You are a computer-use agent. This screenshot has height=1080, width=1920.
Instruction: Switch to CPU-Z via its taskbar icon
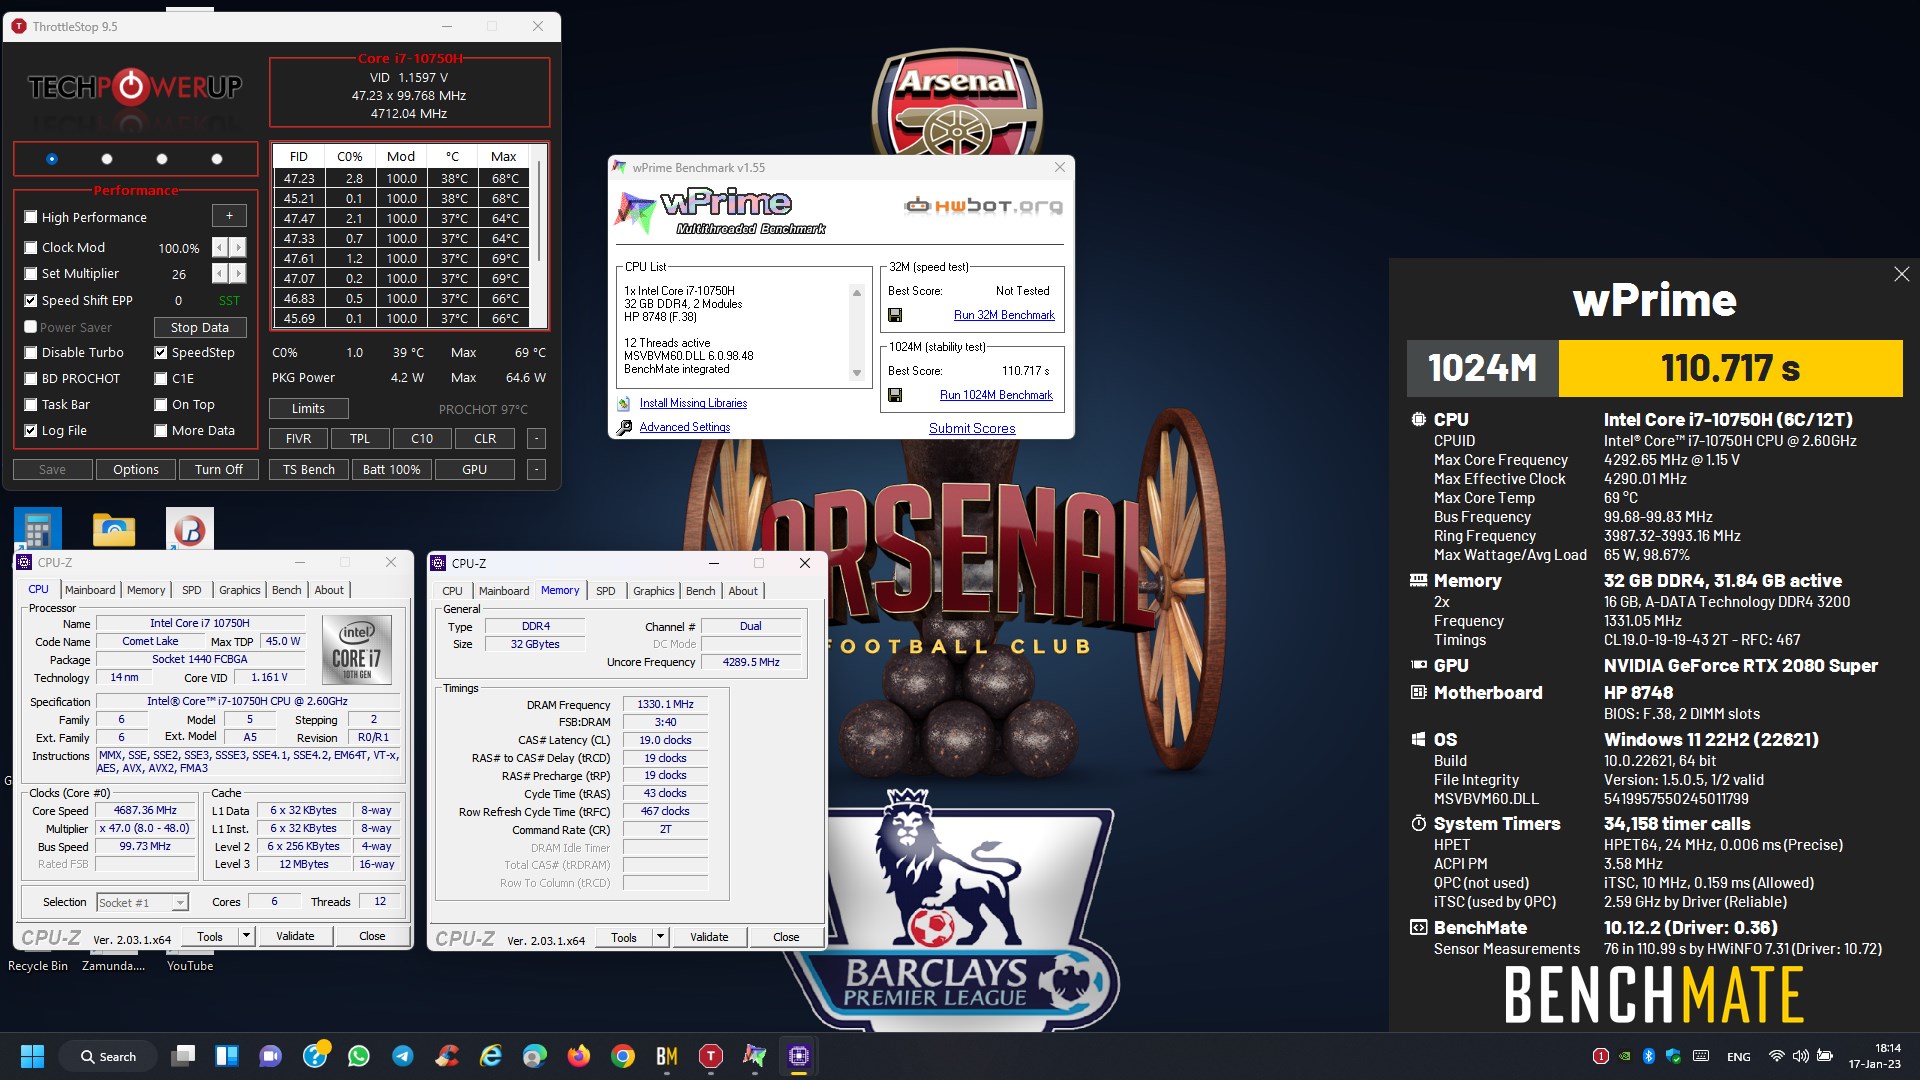click(799, 1056)
